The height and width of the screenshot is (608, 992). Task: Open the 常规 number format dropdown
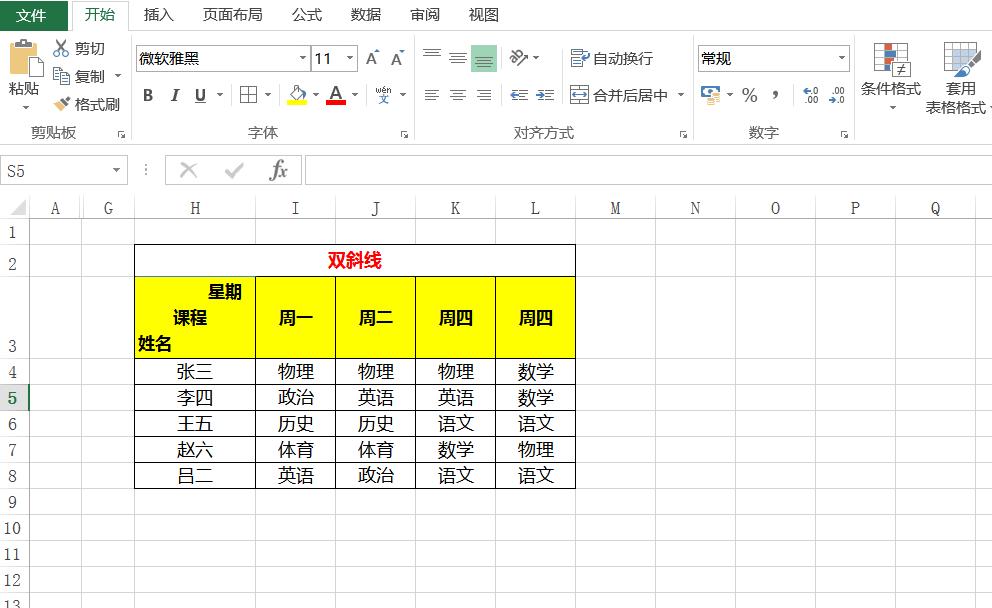coord(840,58)
